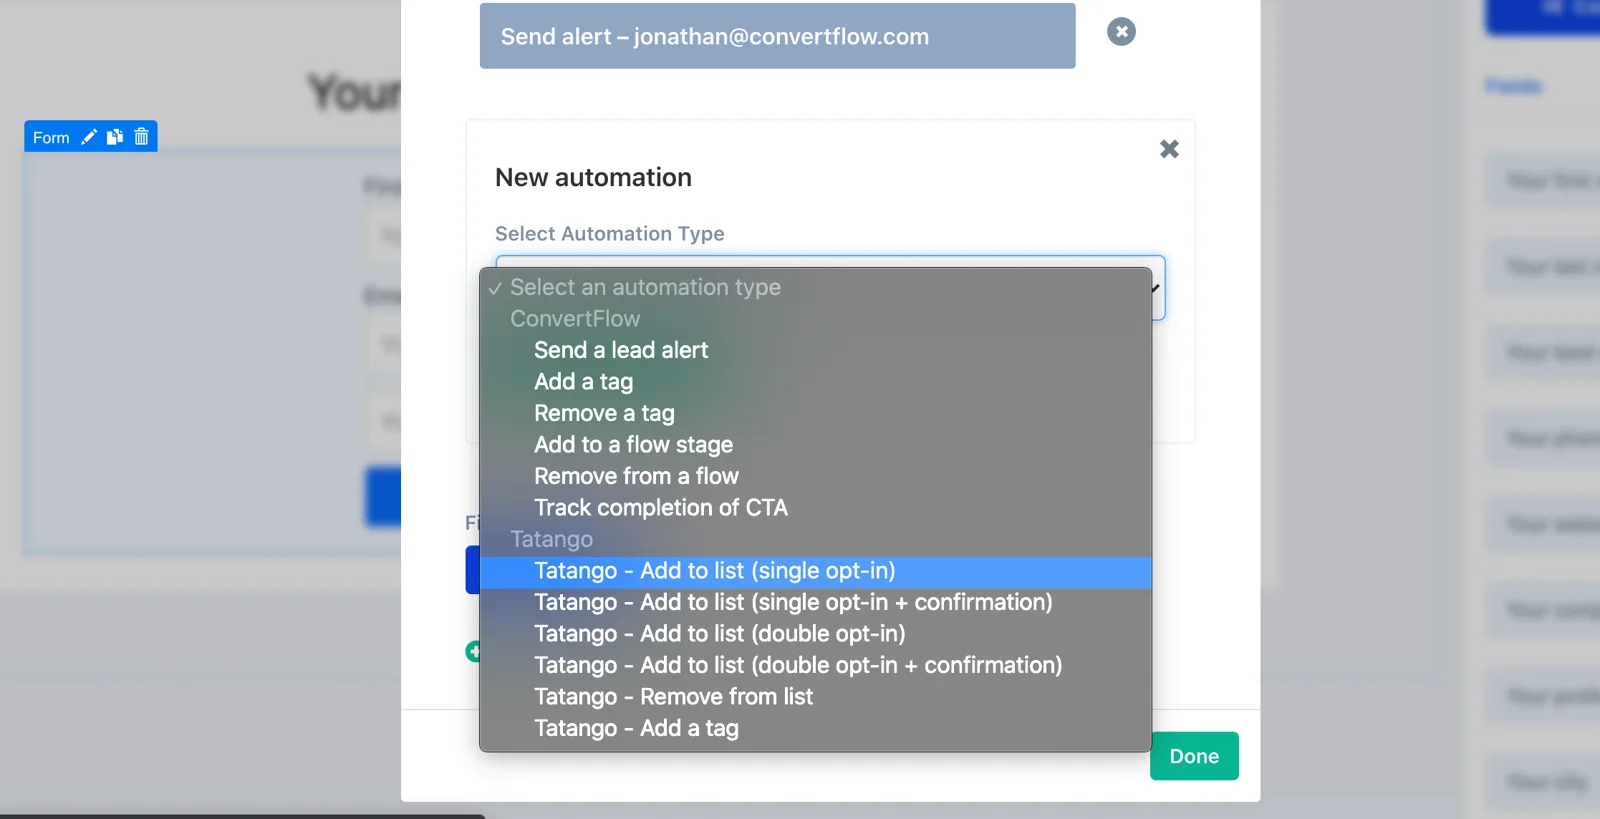Duplicate the Form element with the copy icon

[x=115, y=137]
